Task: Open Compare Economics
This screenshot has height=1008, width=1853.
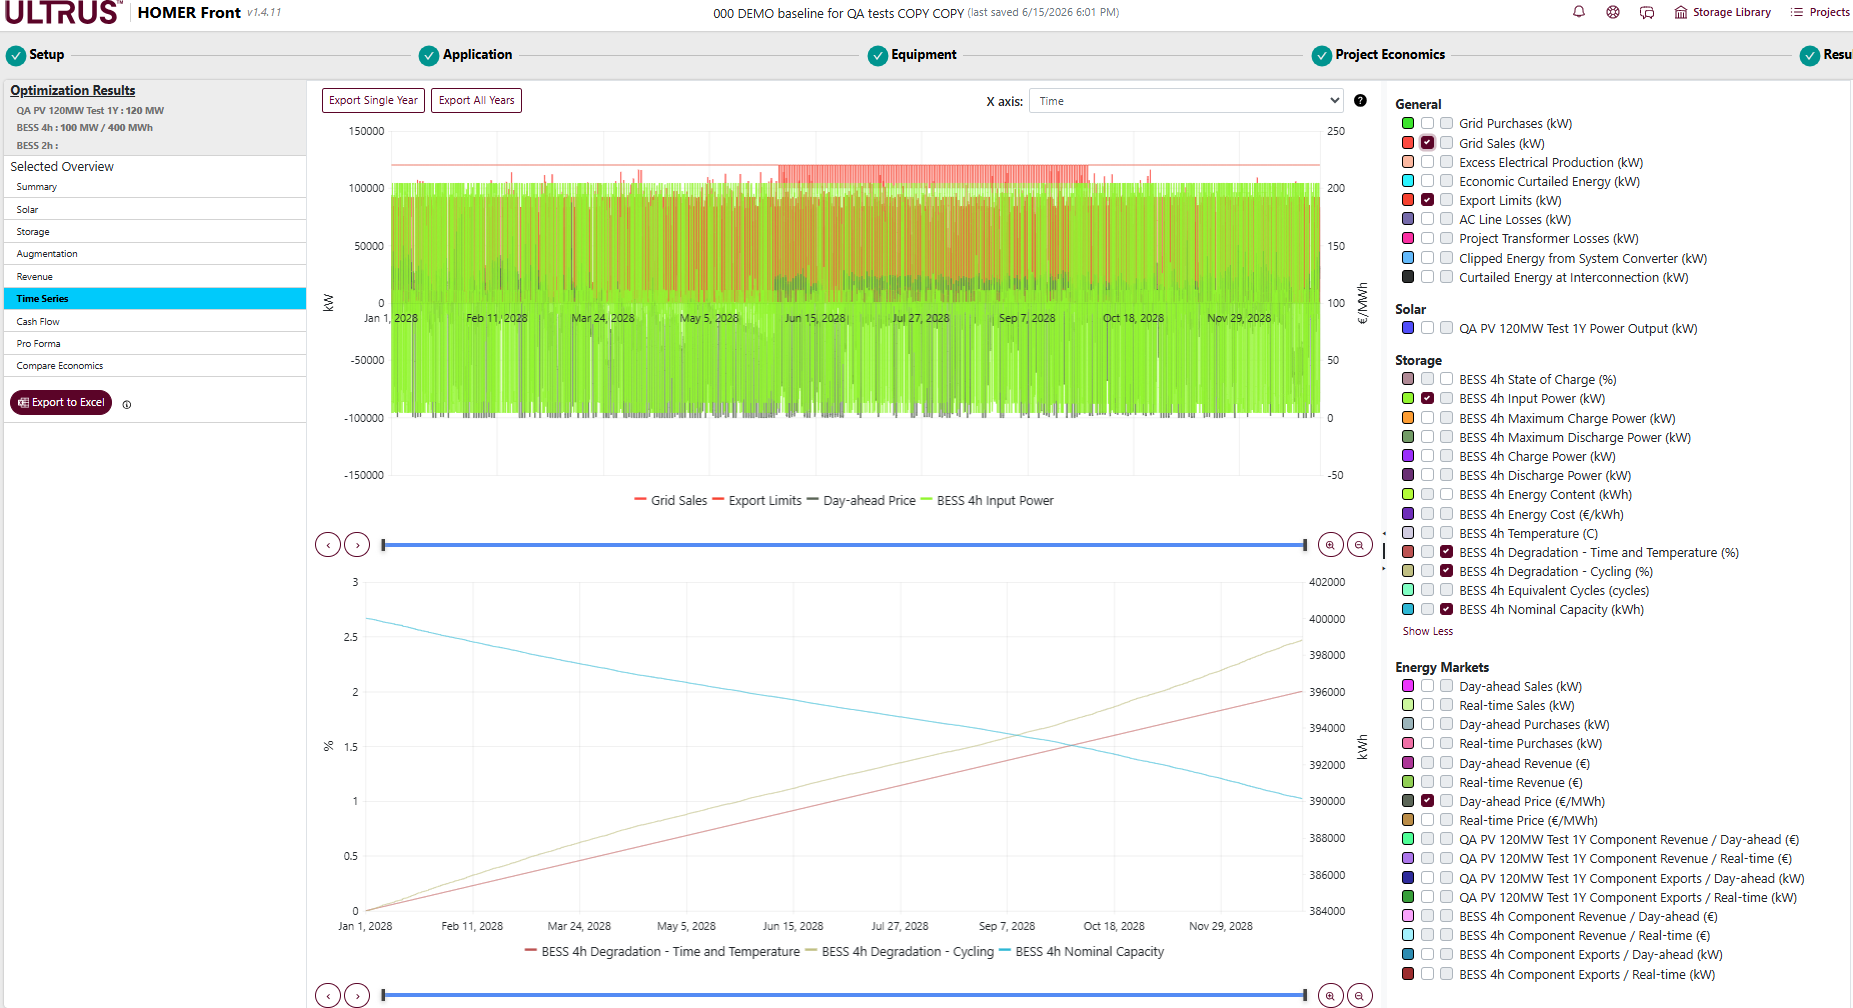Action: point(155,366)
